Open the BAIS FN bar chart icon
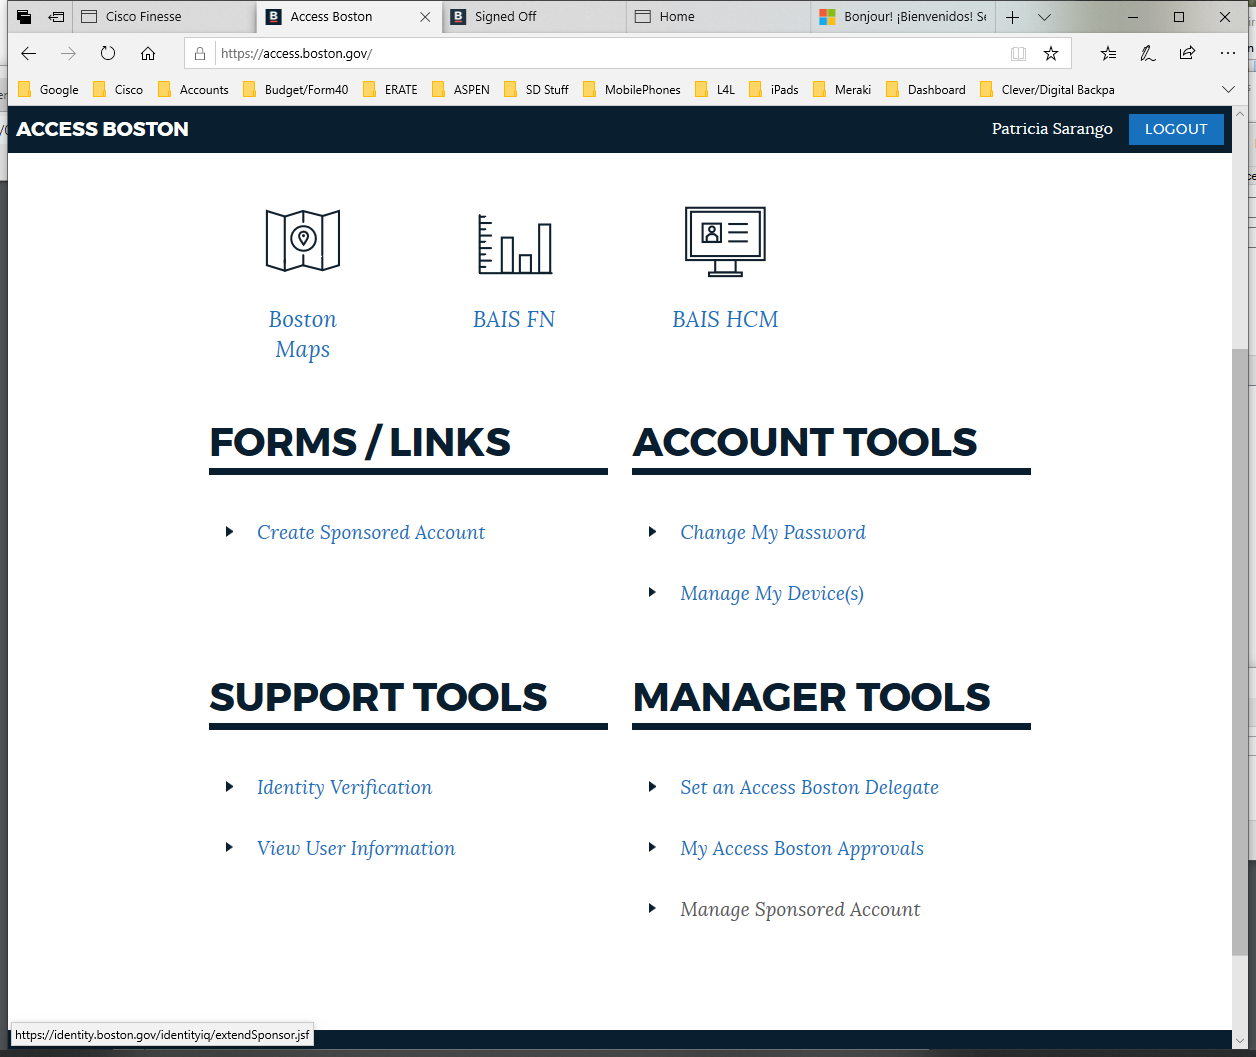Image resolution: width=1256 pixels, height=1057 pixels. 515,244
